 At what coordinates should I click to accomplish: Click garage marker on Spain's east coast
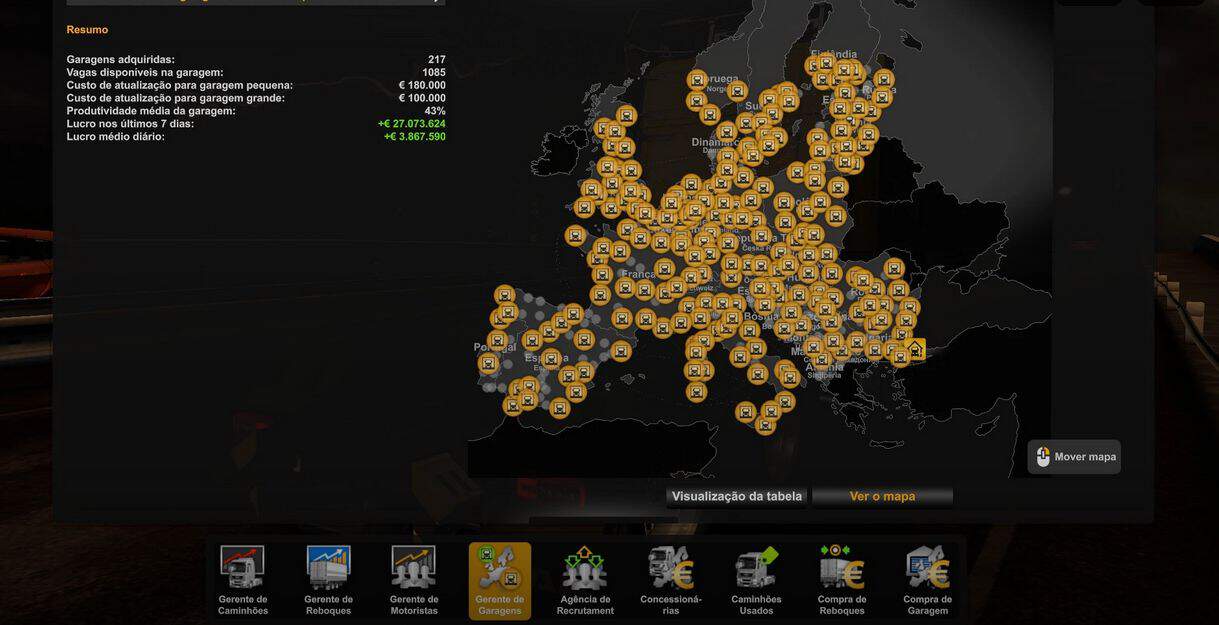point(620,351)
